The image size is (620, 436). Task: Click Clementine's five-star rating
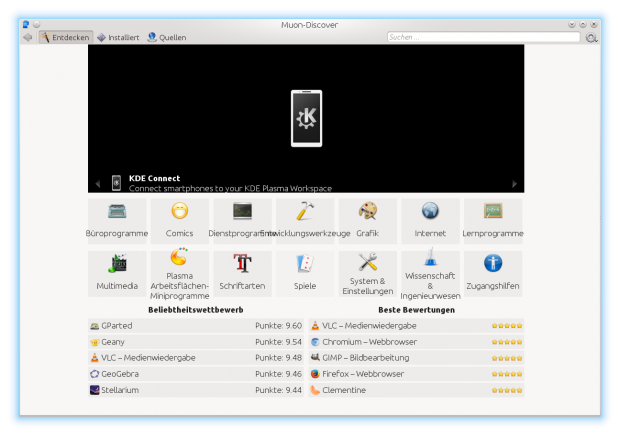(x=507, y=391)
